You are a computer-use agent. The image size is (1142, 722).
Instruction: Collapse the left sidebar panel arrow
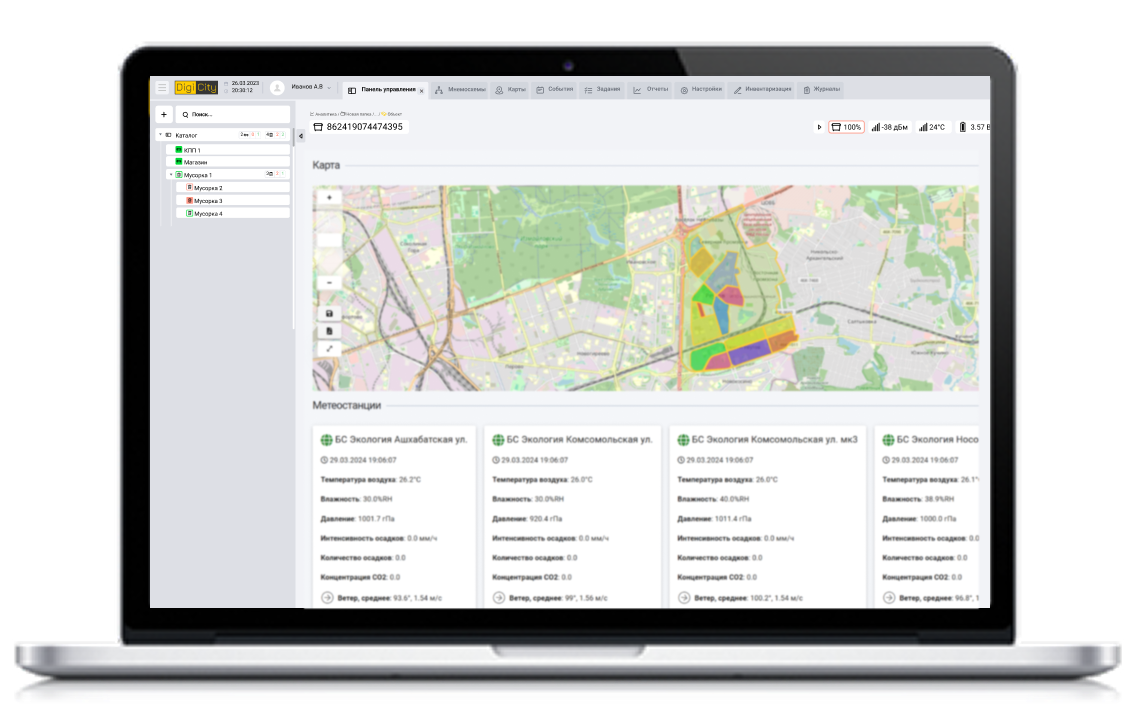click(x=301, y=136)
